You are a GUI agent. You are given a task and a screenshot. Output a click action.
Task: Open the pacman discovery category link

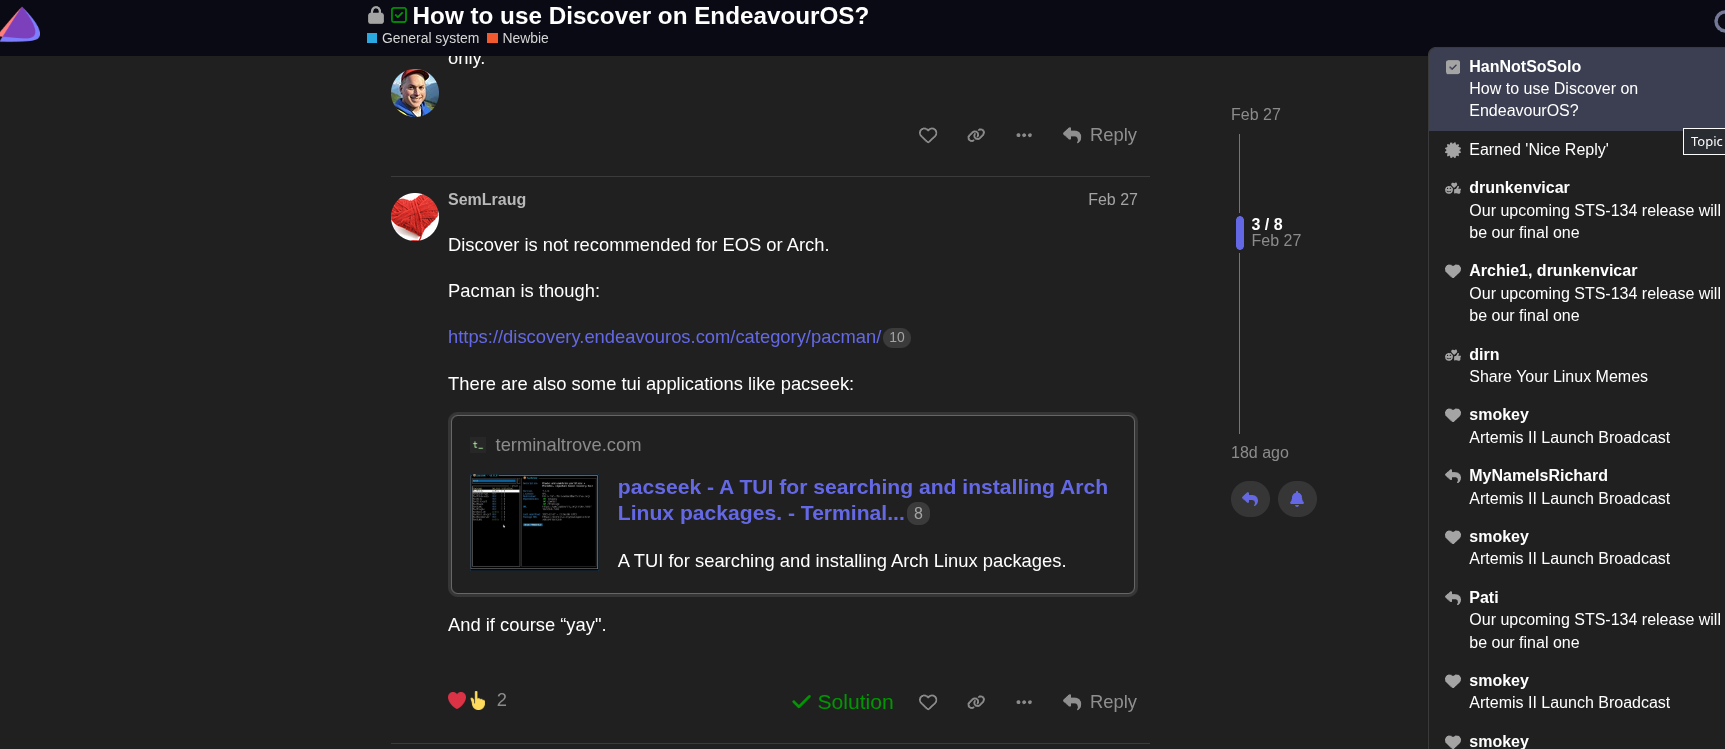point(664,337)
